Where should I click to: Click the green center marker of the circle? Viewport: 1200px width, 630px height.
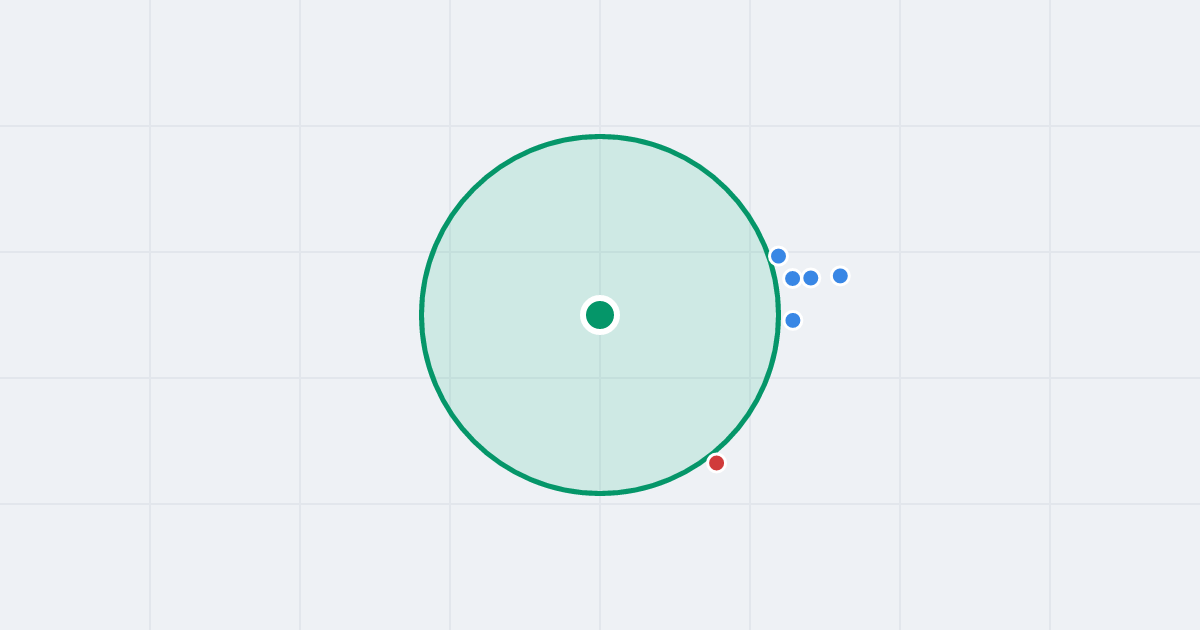pyautogui.click(x=600, y=315)
